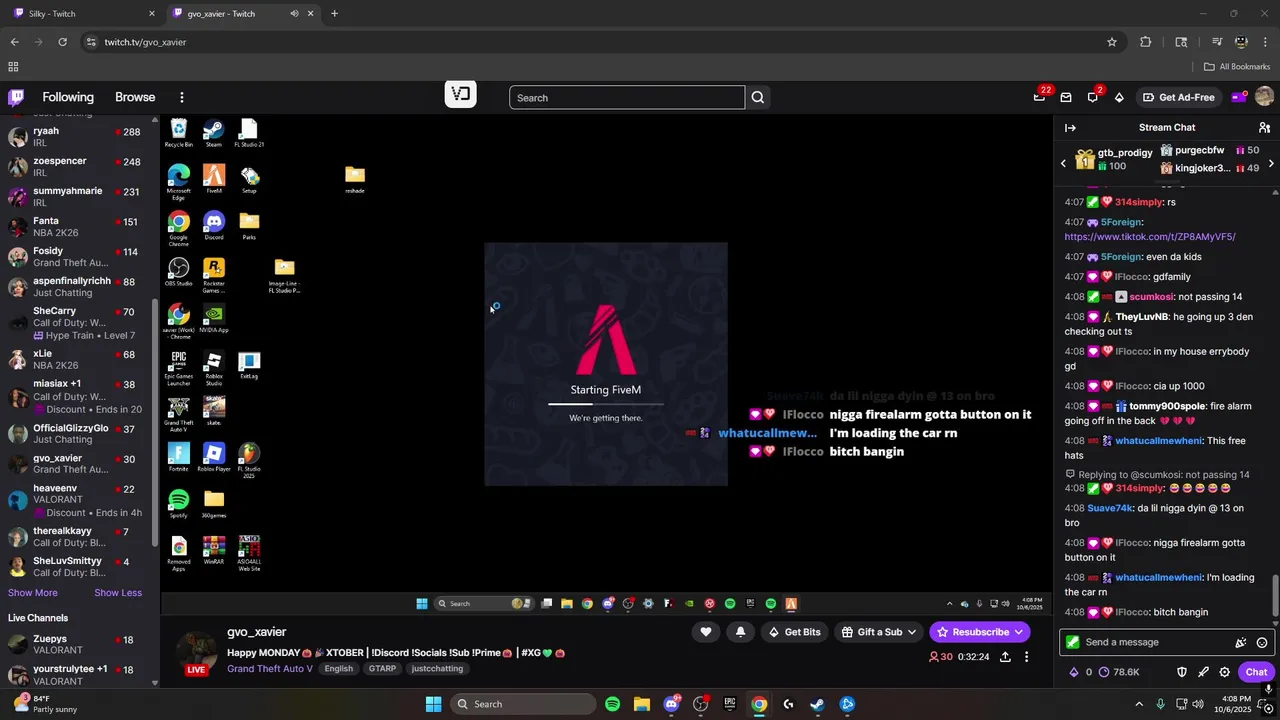1280x720 pixels.
Task: Toggle the notification bell for gvo_xavier
Action: coord(740,632)
